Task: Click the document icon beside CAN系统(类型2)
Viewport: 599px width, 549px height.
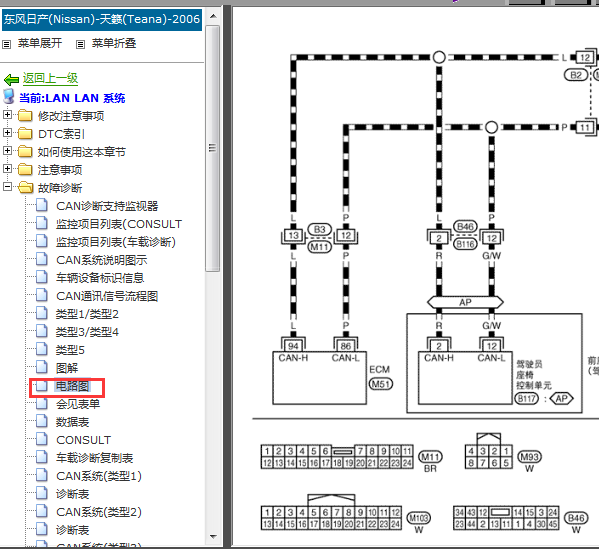Action: tap(42, 511)
